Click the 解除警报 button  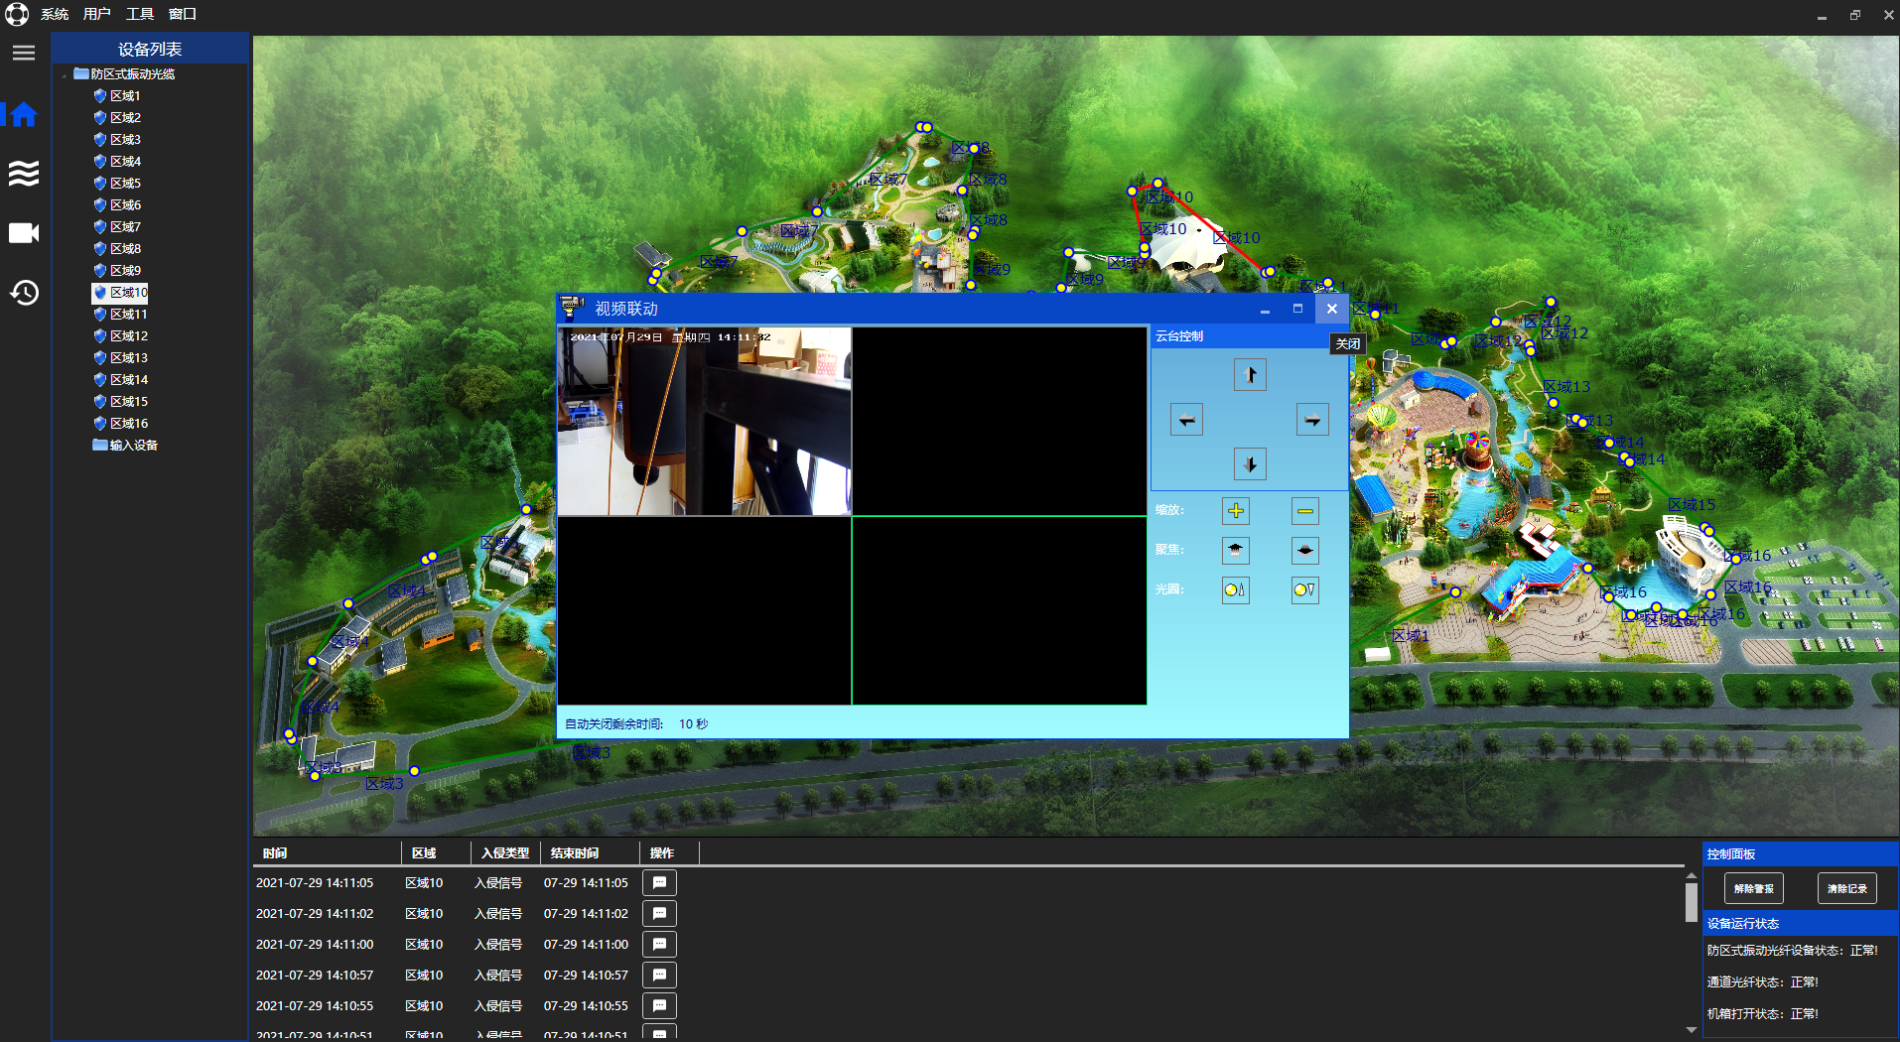pyautogui.click(x=1753, y=888)
